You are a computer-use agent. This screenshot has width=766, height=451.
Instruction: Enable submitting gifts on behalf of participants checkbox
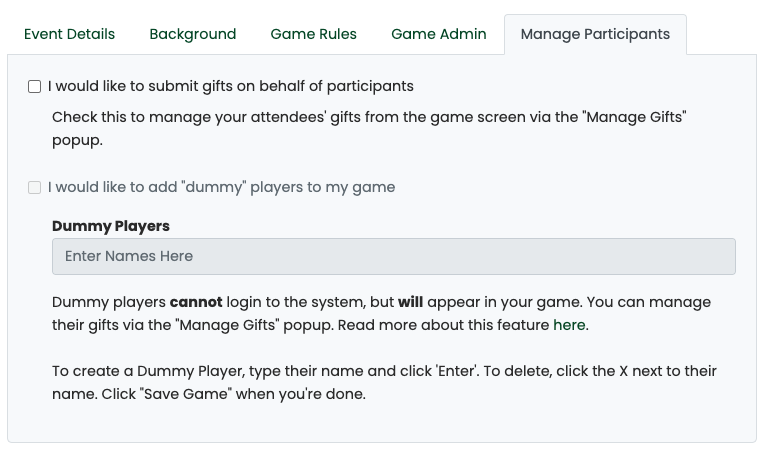pos(35,87)
